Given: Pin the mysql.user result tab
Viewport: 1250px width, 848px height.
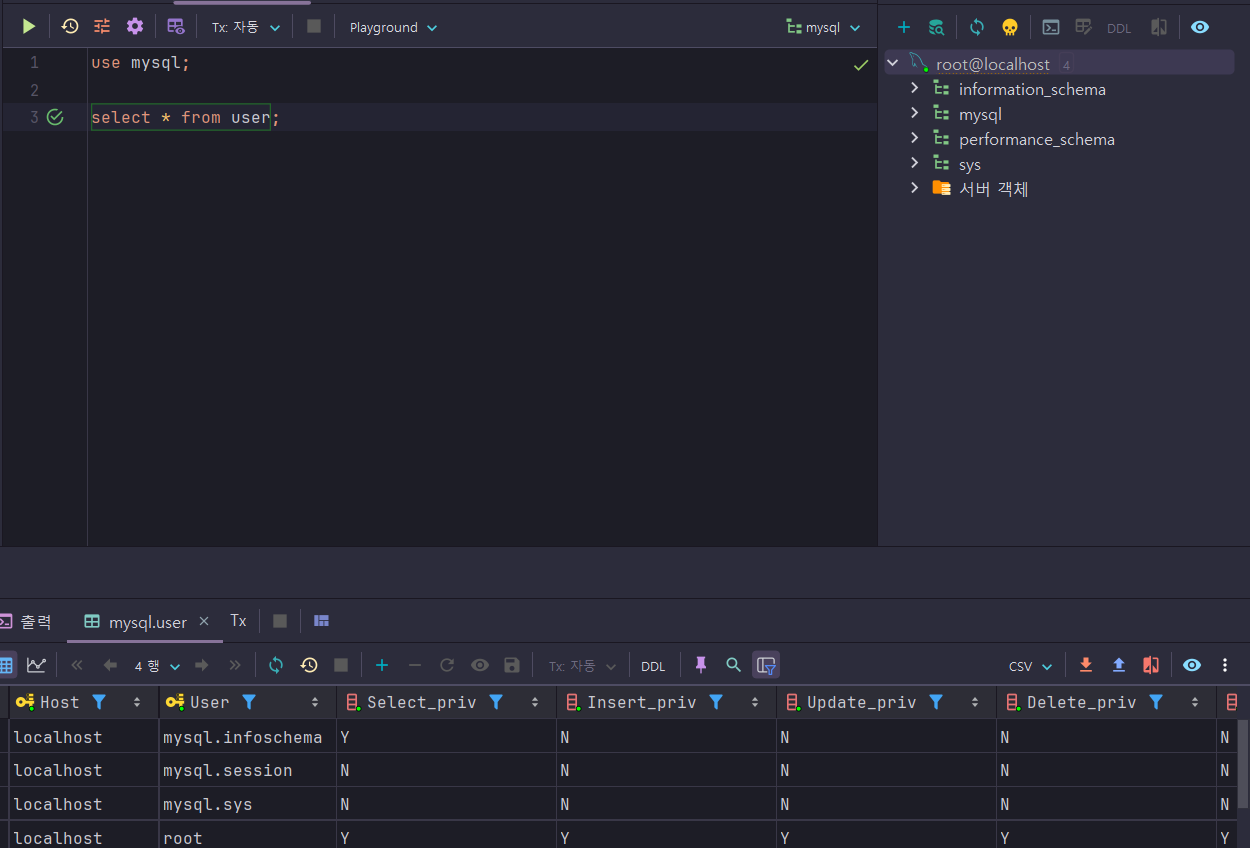Looking at the screenshot, I should (701, 665).
